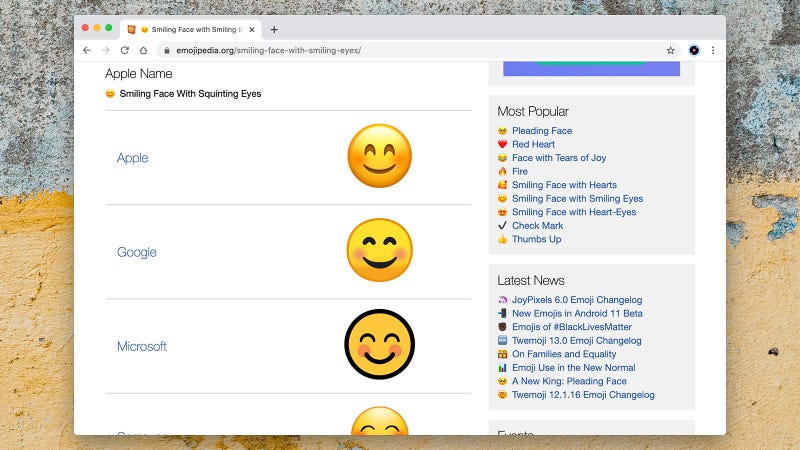Viewport: 800px width, 450px height.
Task: Click the Microsoft smiling emoji image
Action: coord(380,344)
